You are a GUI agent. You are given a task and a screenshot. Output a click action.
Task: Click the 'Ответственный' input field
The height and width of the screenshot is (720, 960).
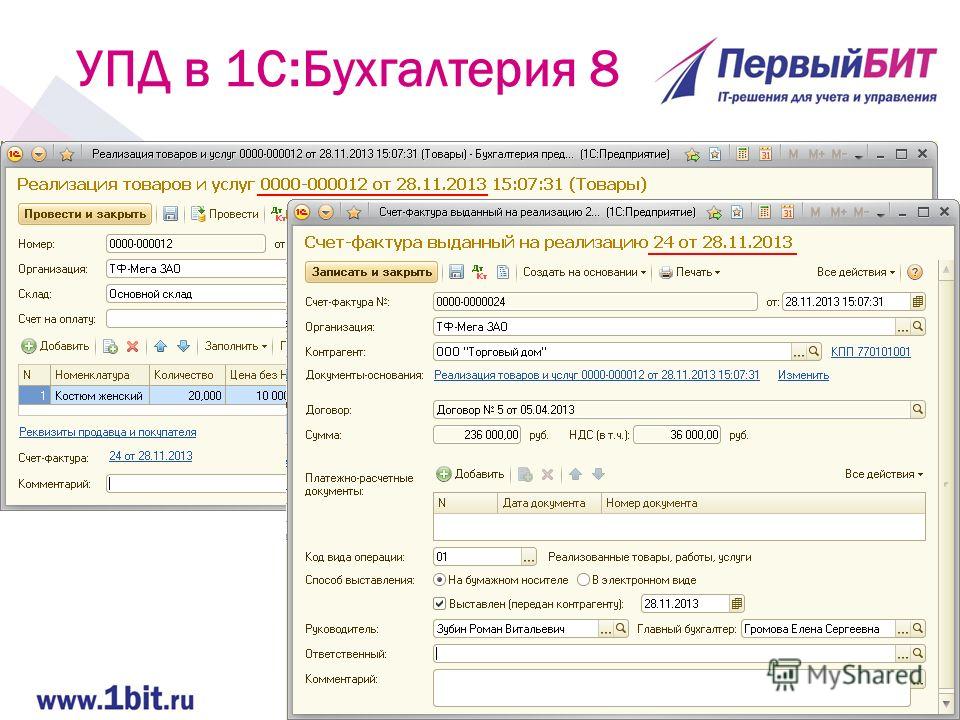point(664,654)
